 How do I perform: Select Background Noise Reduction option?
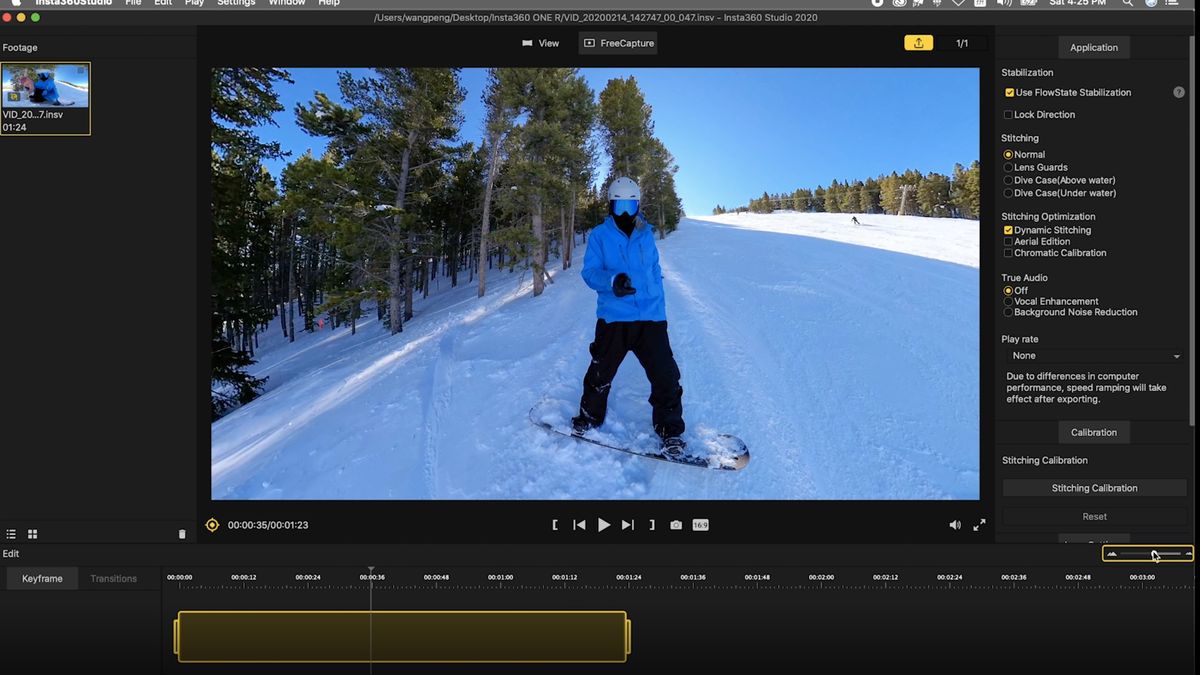point(1008,312)
